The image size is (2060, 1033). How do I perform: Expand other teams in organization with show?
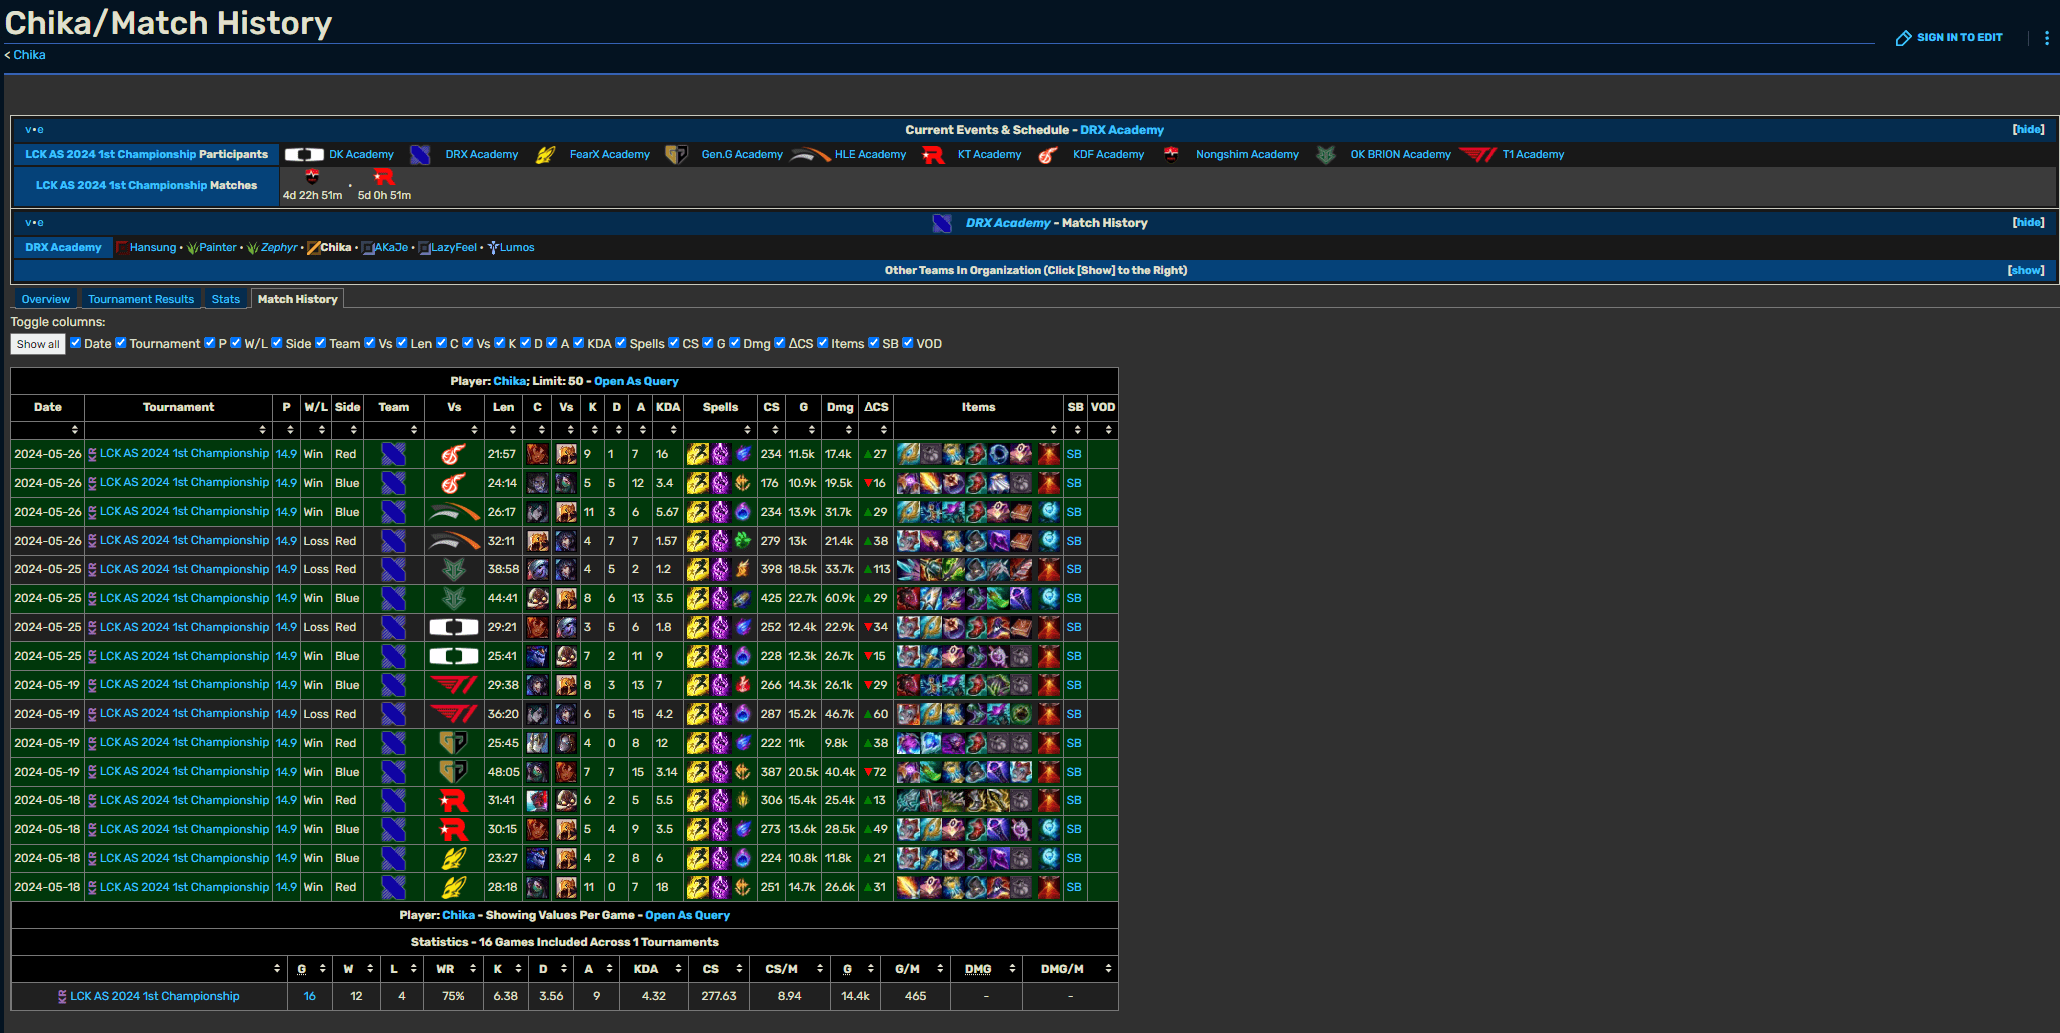coord(2026,271)
